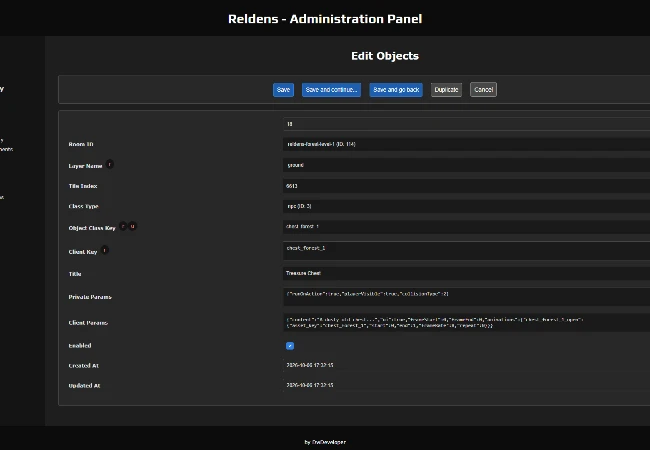The height and width of the screenshot is (450, 650).
Task: Click the 'Enabled' label
Action: (80, 346)
